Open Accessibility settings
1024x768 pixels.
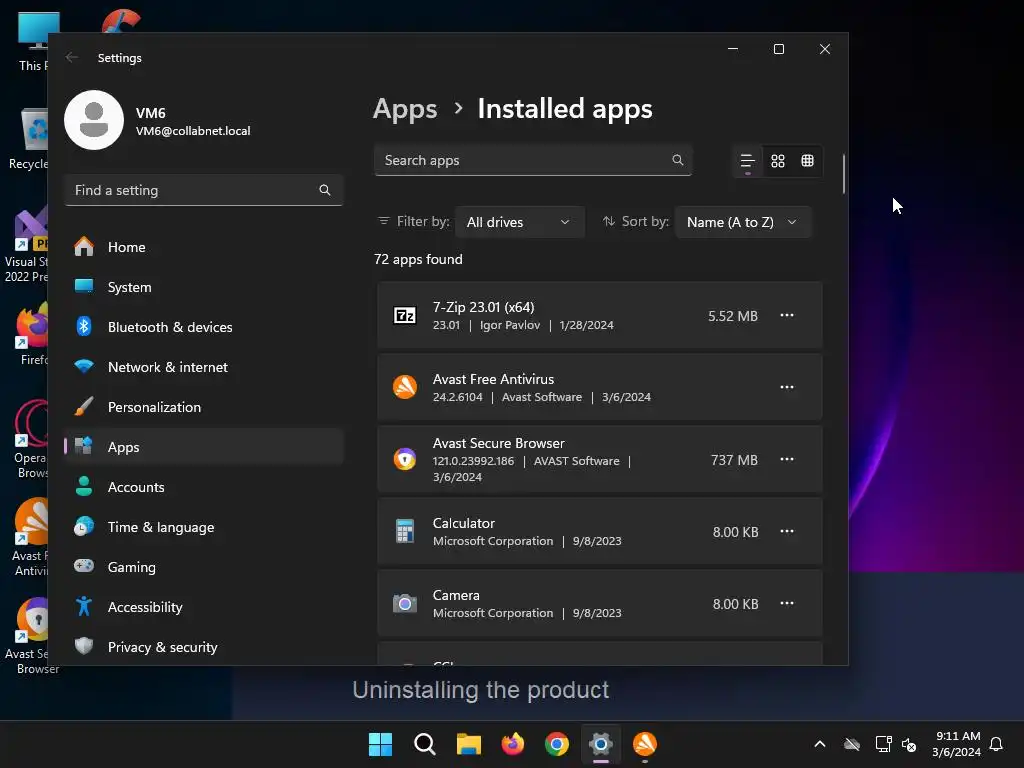204,607
